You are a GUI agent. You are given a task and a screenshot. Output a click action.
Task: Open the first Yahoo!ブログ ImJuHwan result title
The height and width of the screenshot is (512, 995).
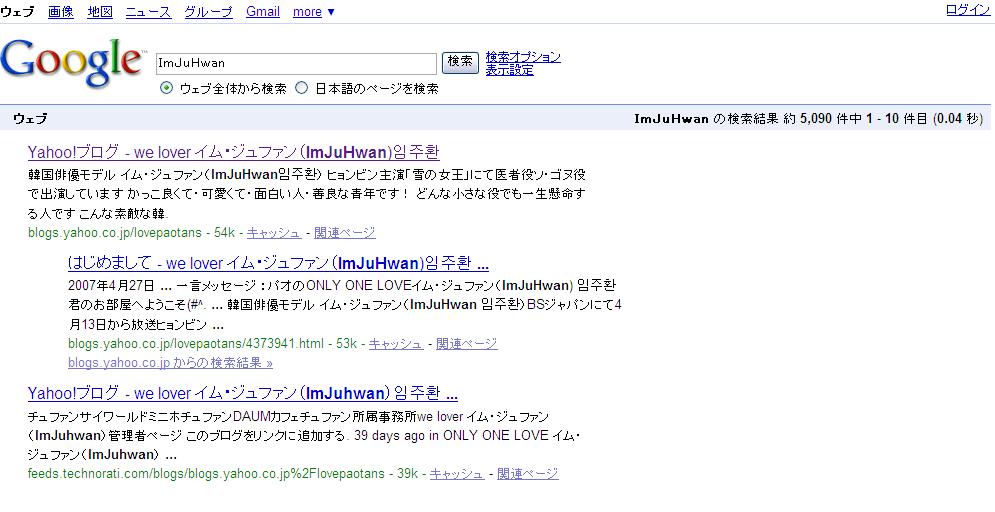click(234, 152)
